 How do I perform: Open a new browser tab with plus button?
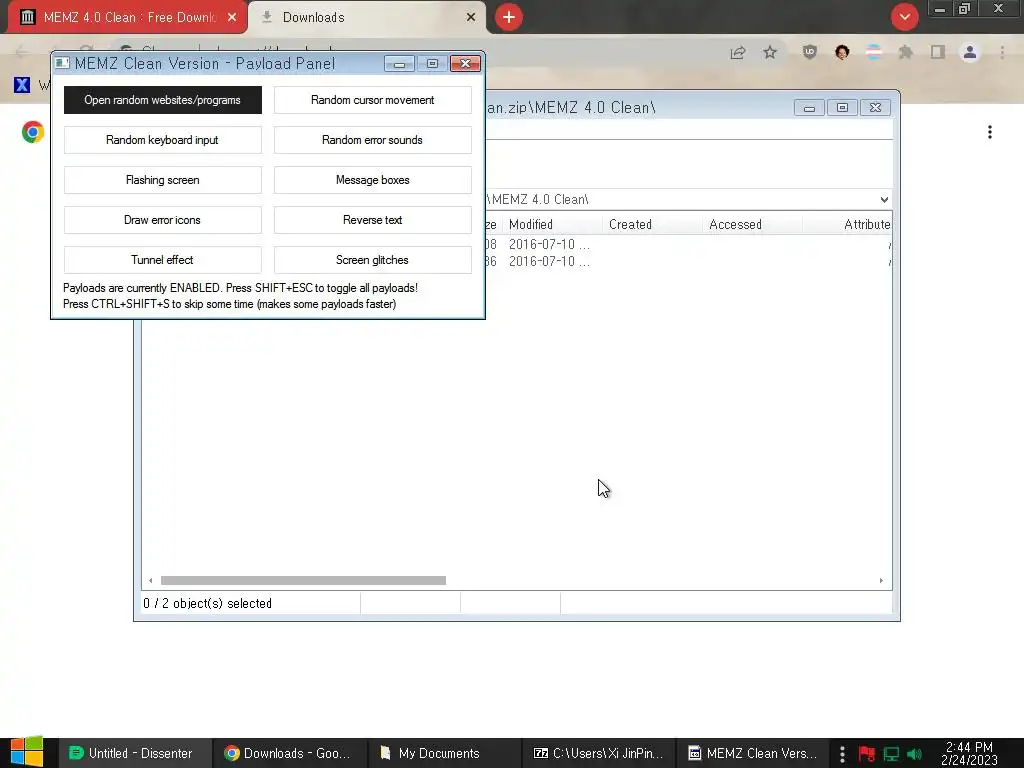point(509,17)
